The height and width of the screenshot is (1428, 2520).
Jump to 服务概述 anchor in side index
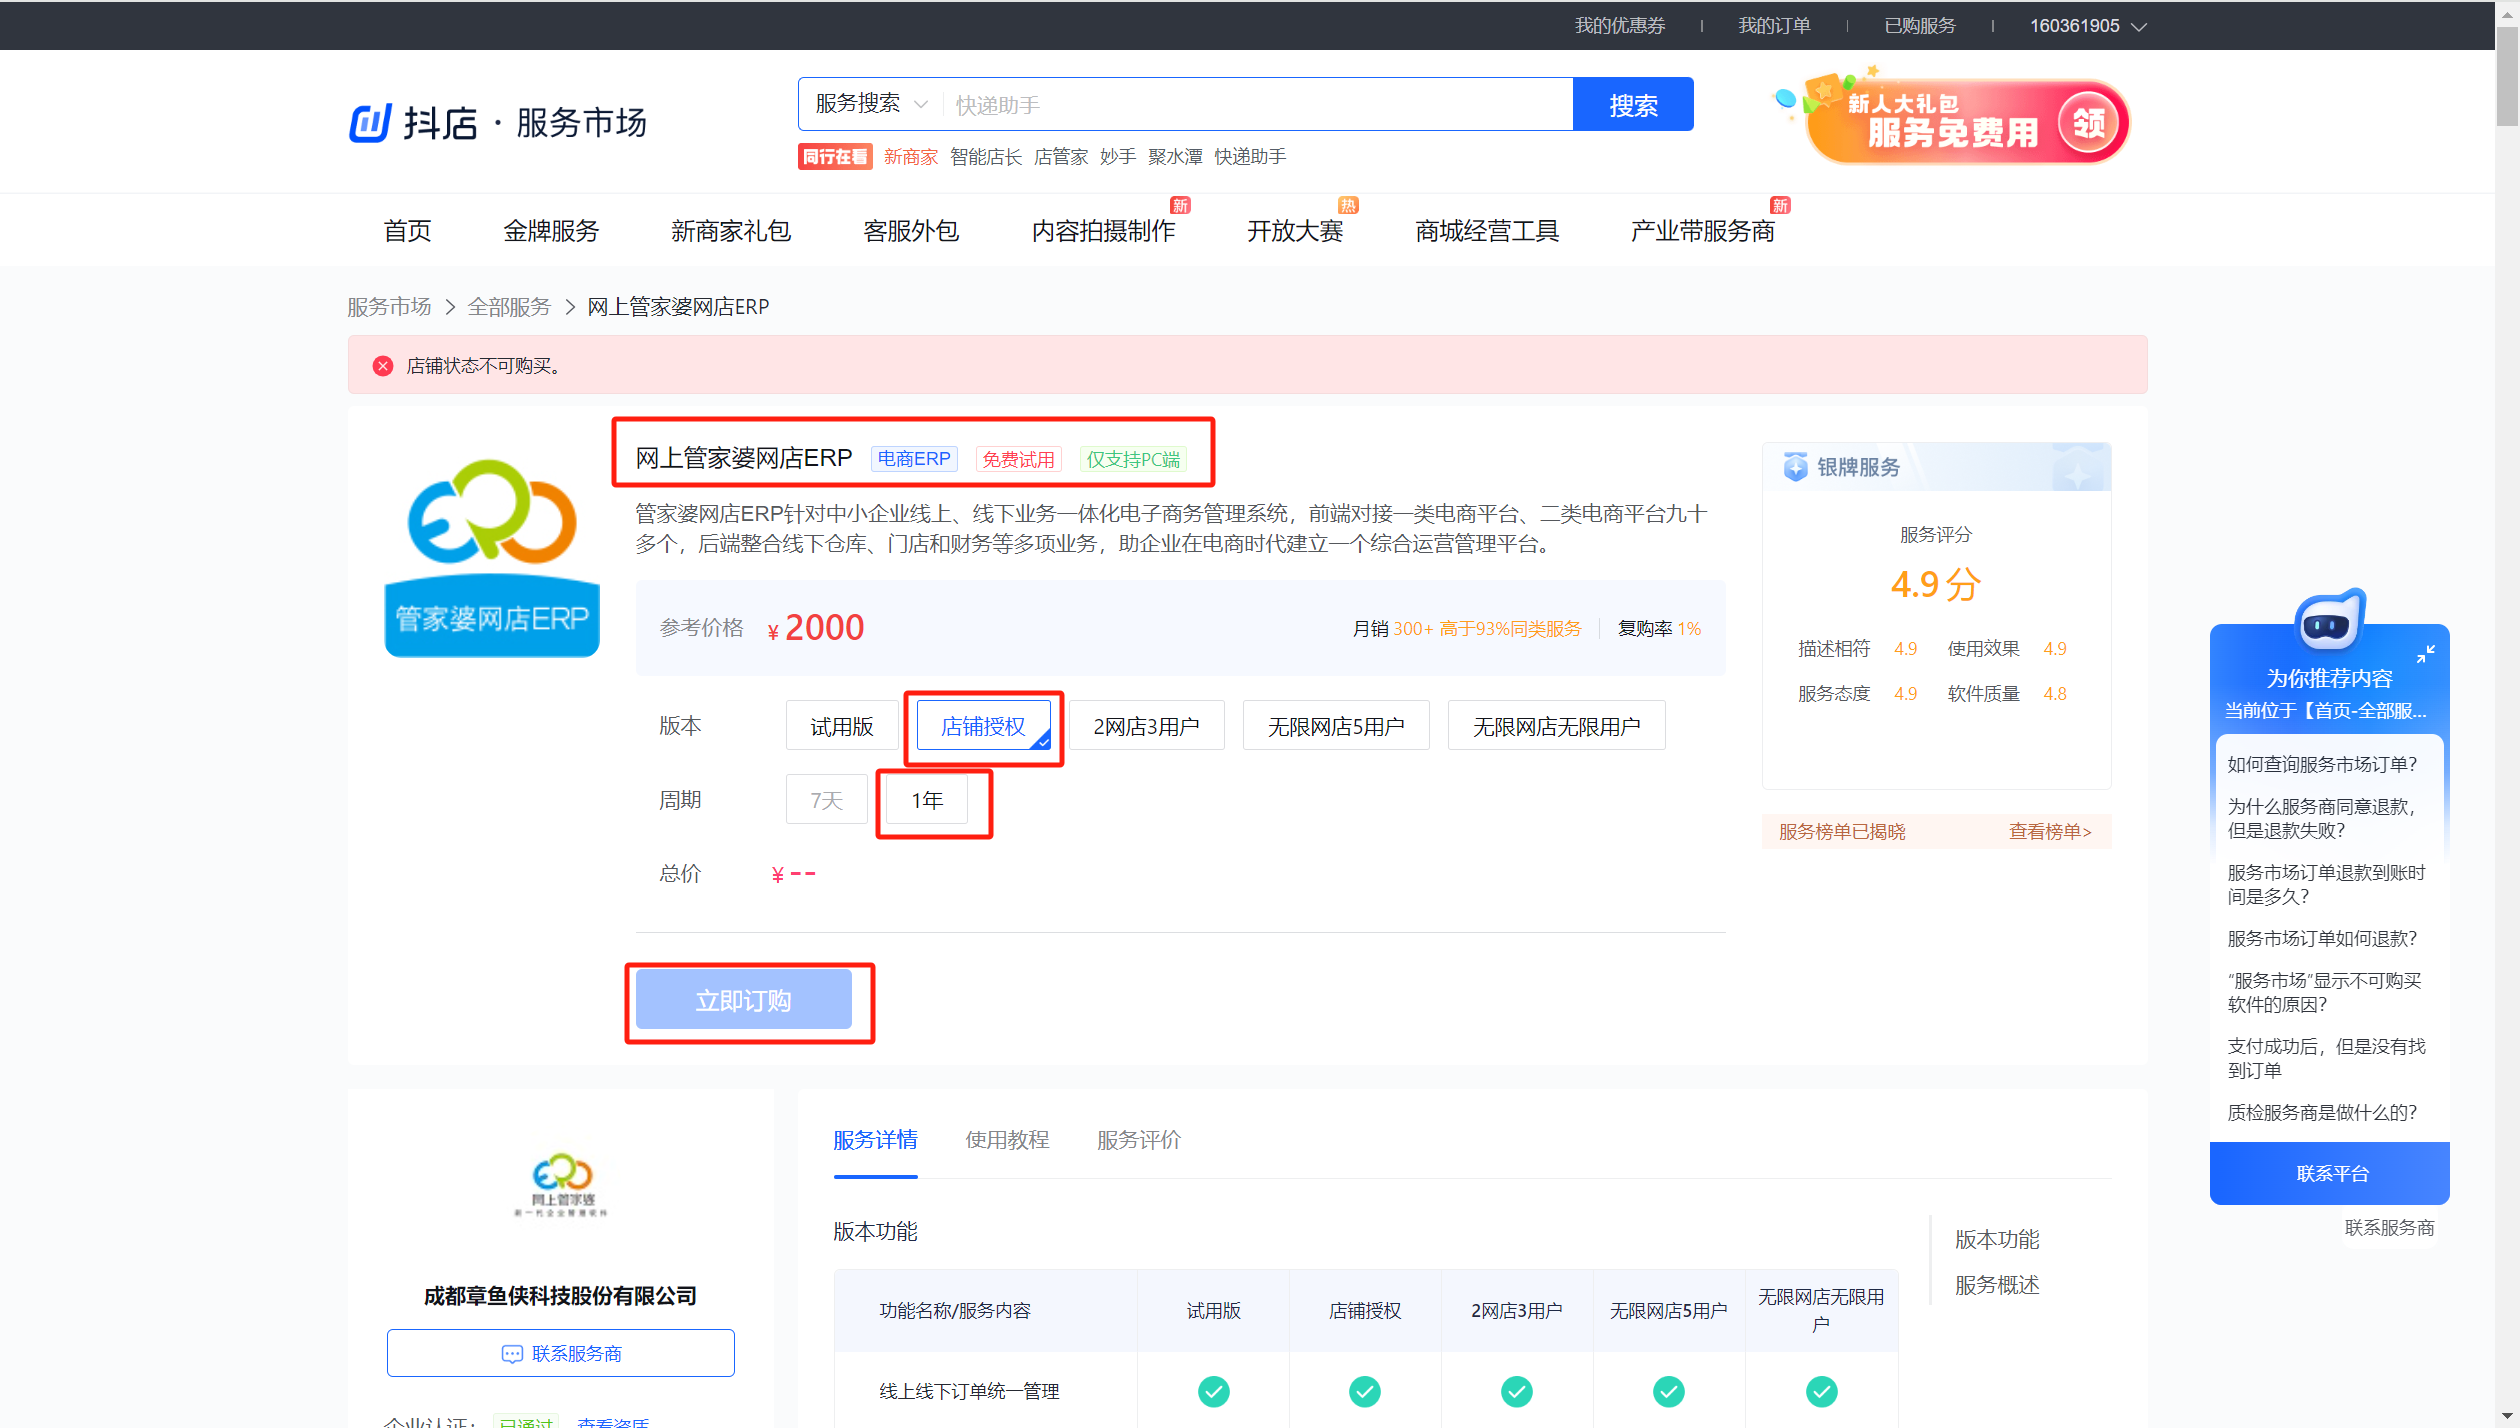pyautogui.click(x=1996, y=1285)
